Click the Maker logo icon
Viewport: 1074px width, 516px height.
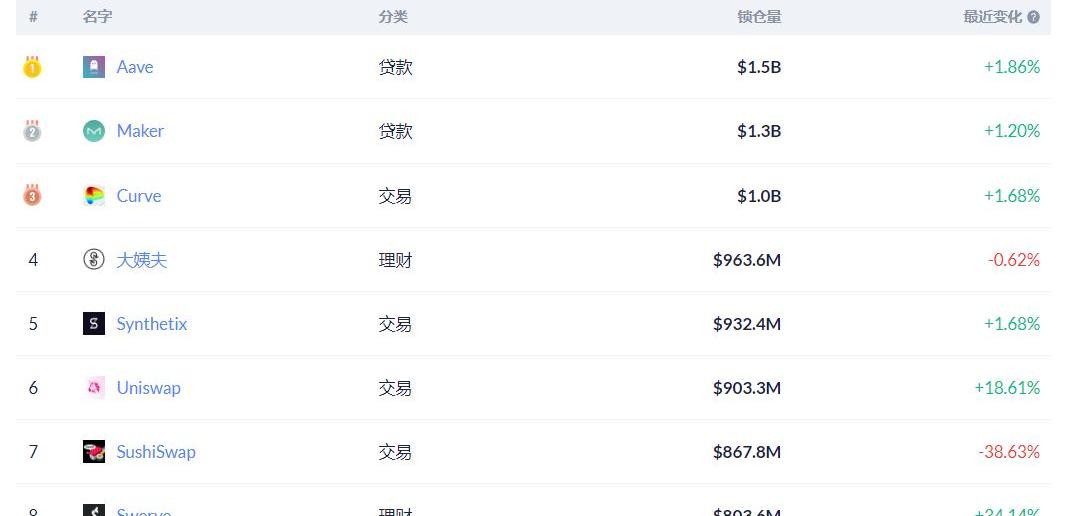(94, 131)
